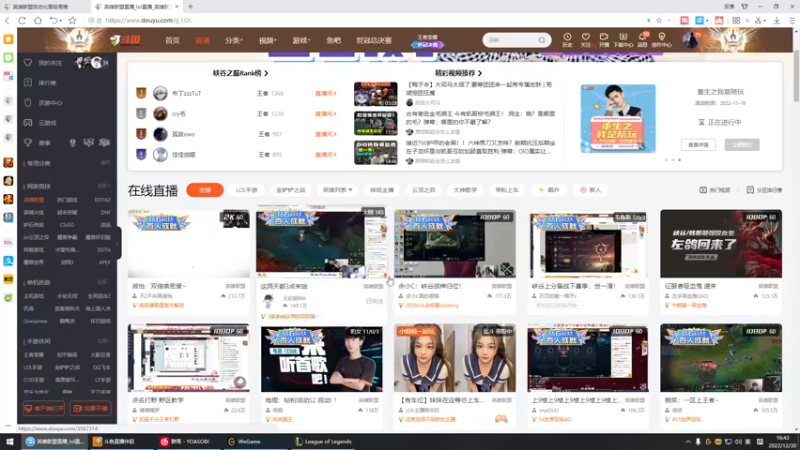Open the 左鸽回来了 stream thumbnail
800x450 pixels.
click(x=721, y=243)
